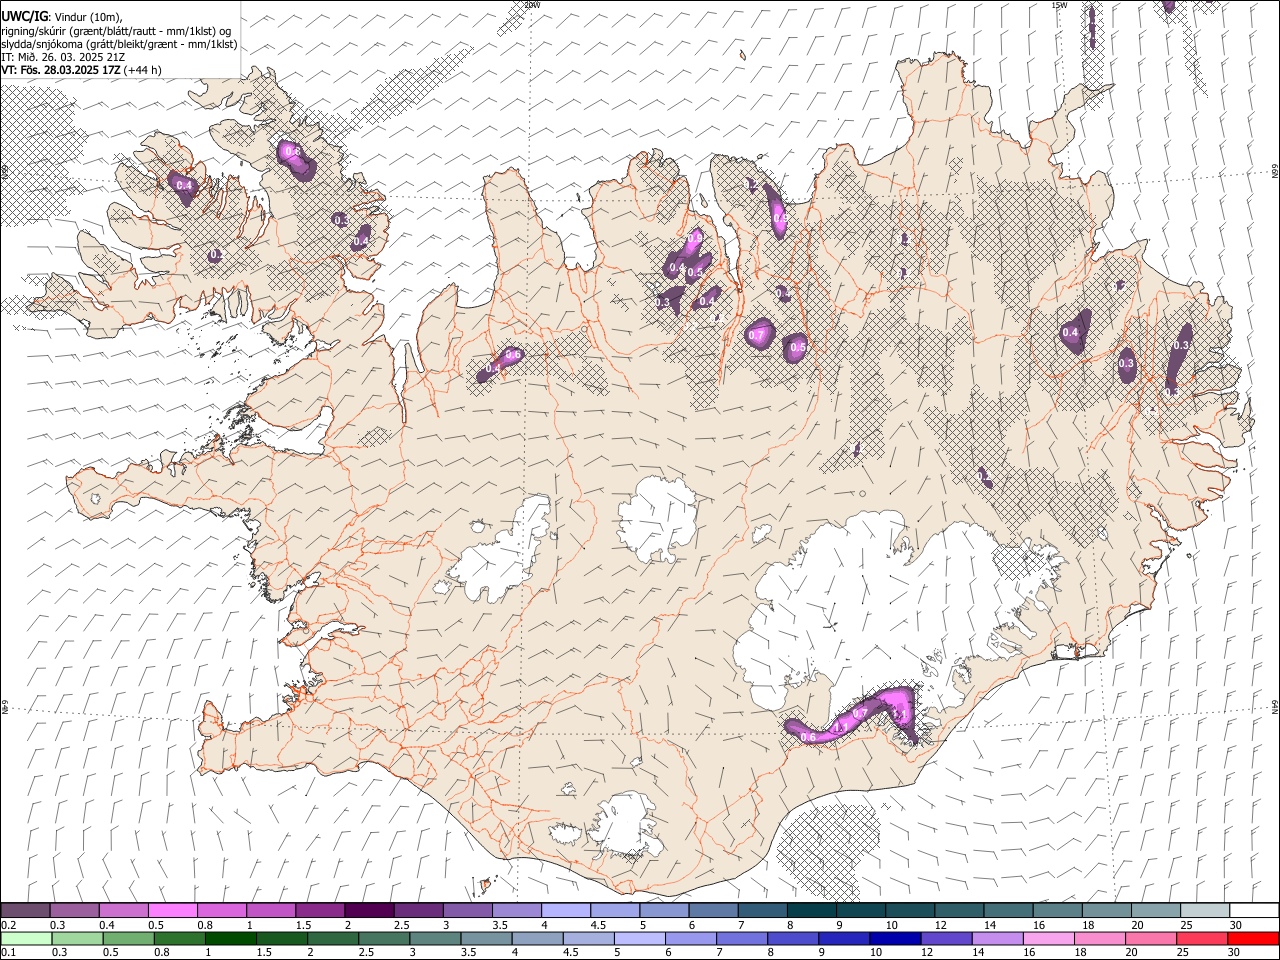Click the pale green lower swatch labeled 0.1
The width and height of the screenshot is (1280, 960).
(x=26, y=939)
